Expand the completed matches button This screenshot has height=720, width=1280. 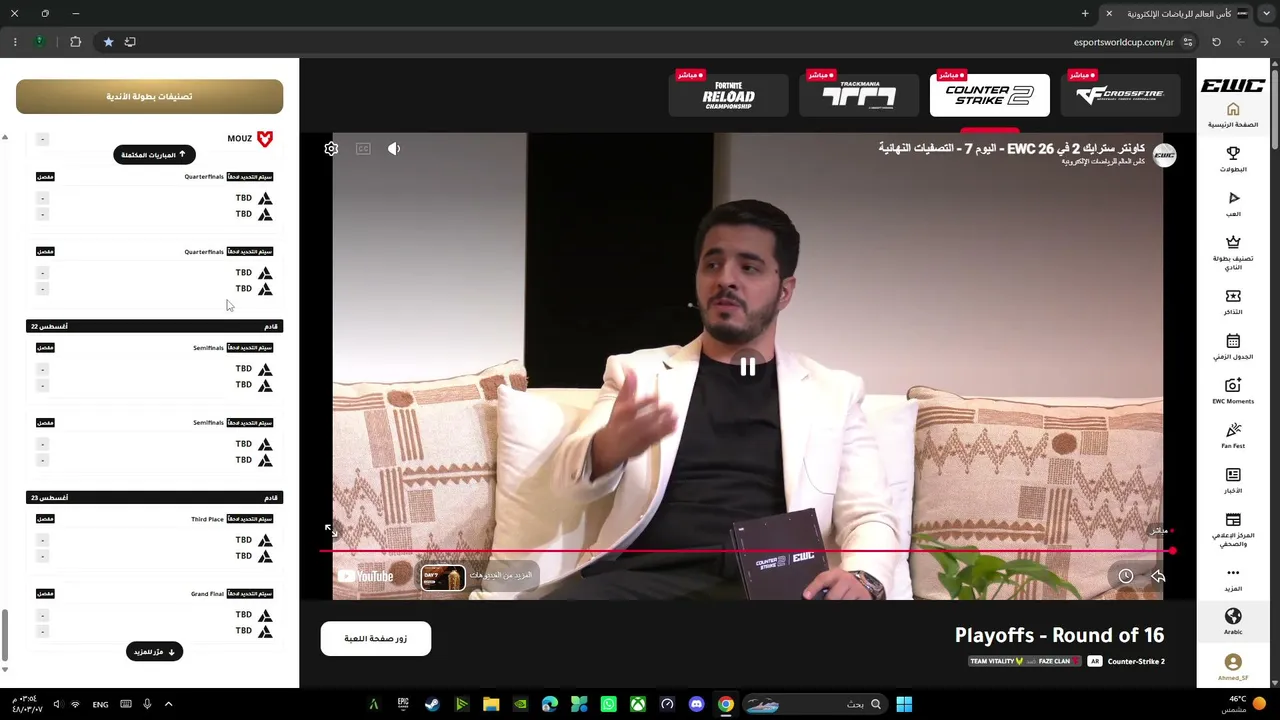[154, 155]
